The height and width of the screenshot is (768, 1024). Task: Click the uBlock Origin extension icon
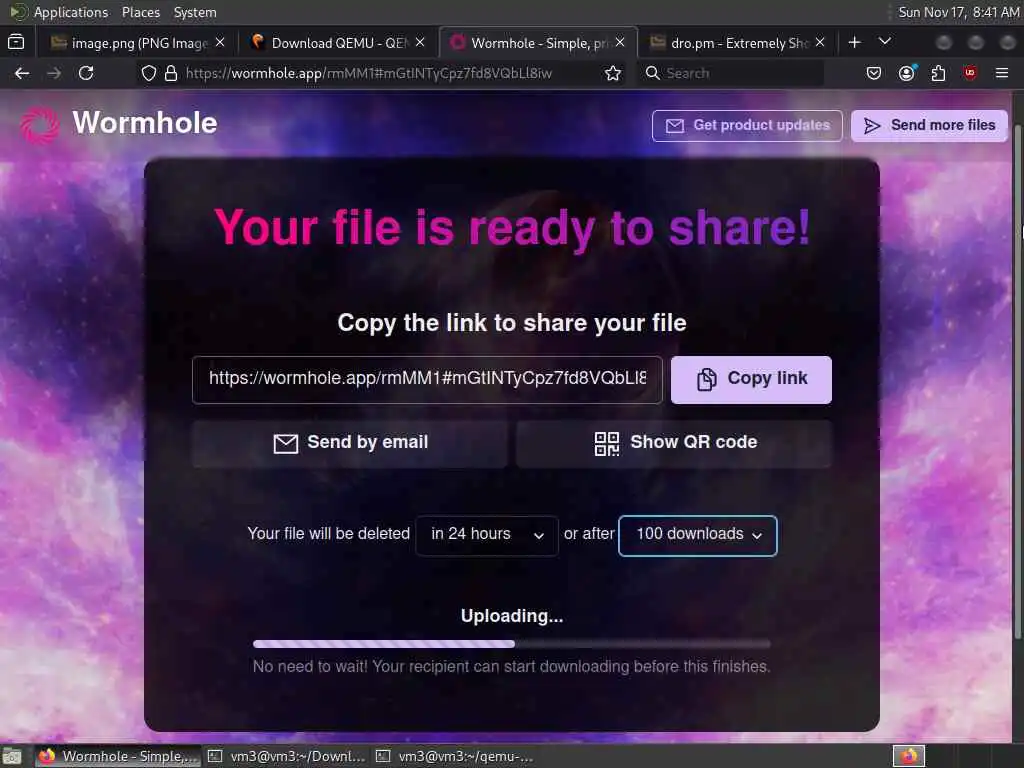tap(970, 72)
